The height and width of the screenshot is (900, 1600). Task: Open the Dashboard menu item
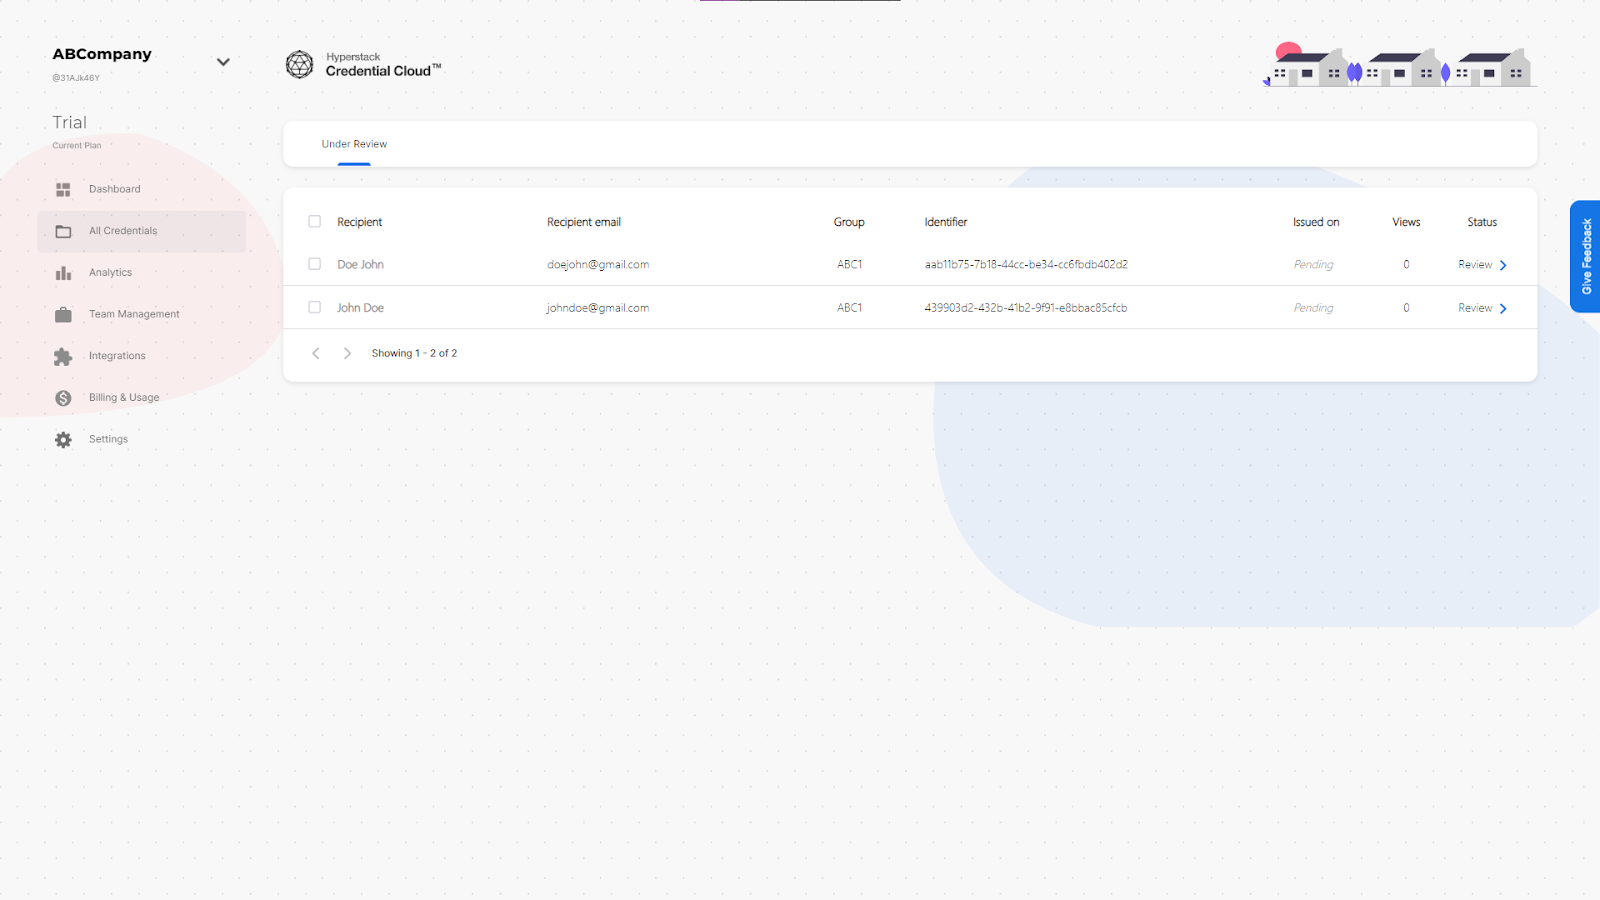142,189
